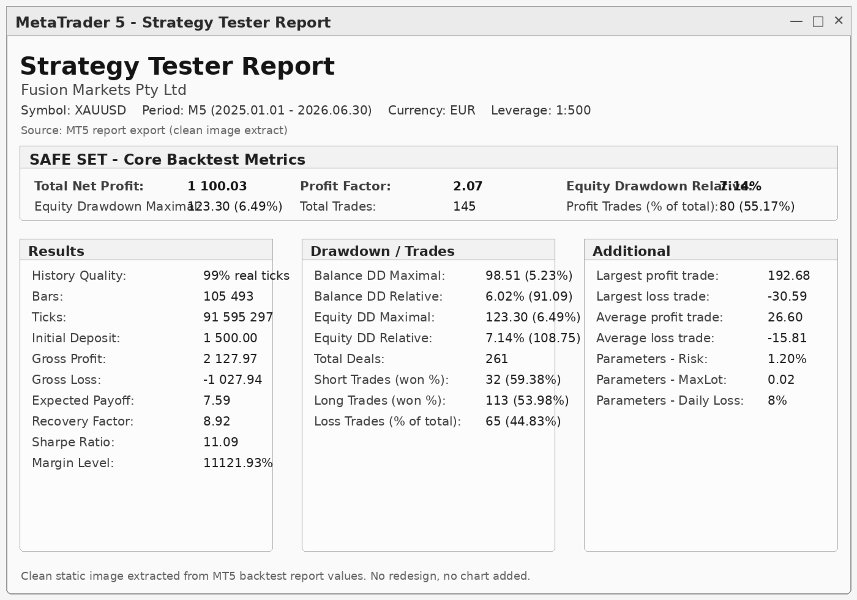Select the Profit Trades value 80 (55.17%)
Image resolution: width=857 pixels, height=600 pixels.
point(757,207)
